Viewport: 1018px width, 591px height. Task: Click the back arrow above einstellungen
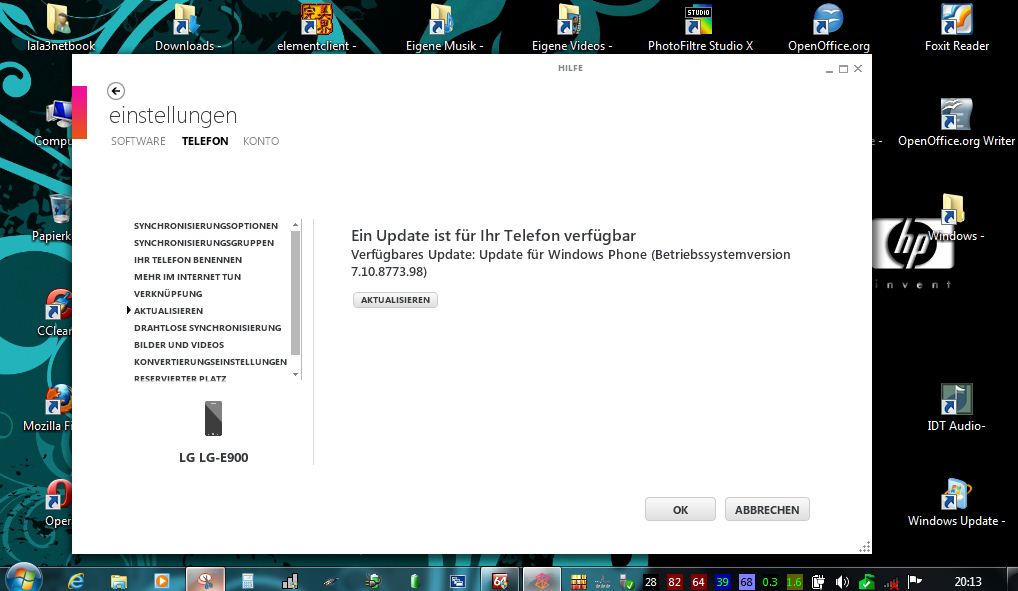[116, 91]
